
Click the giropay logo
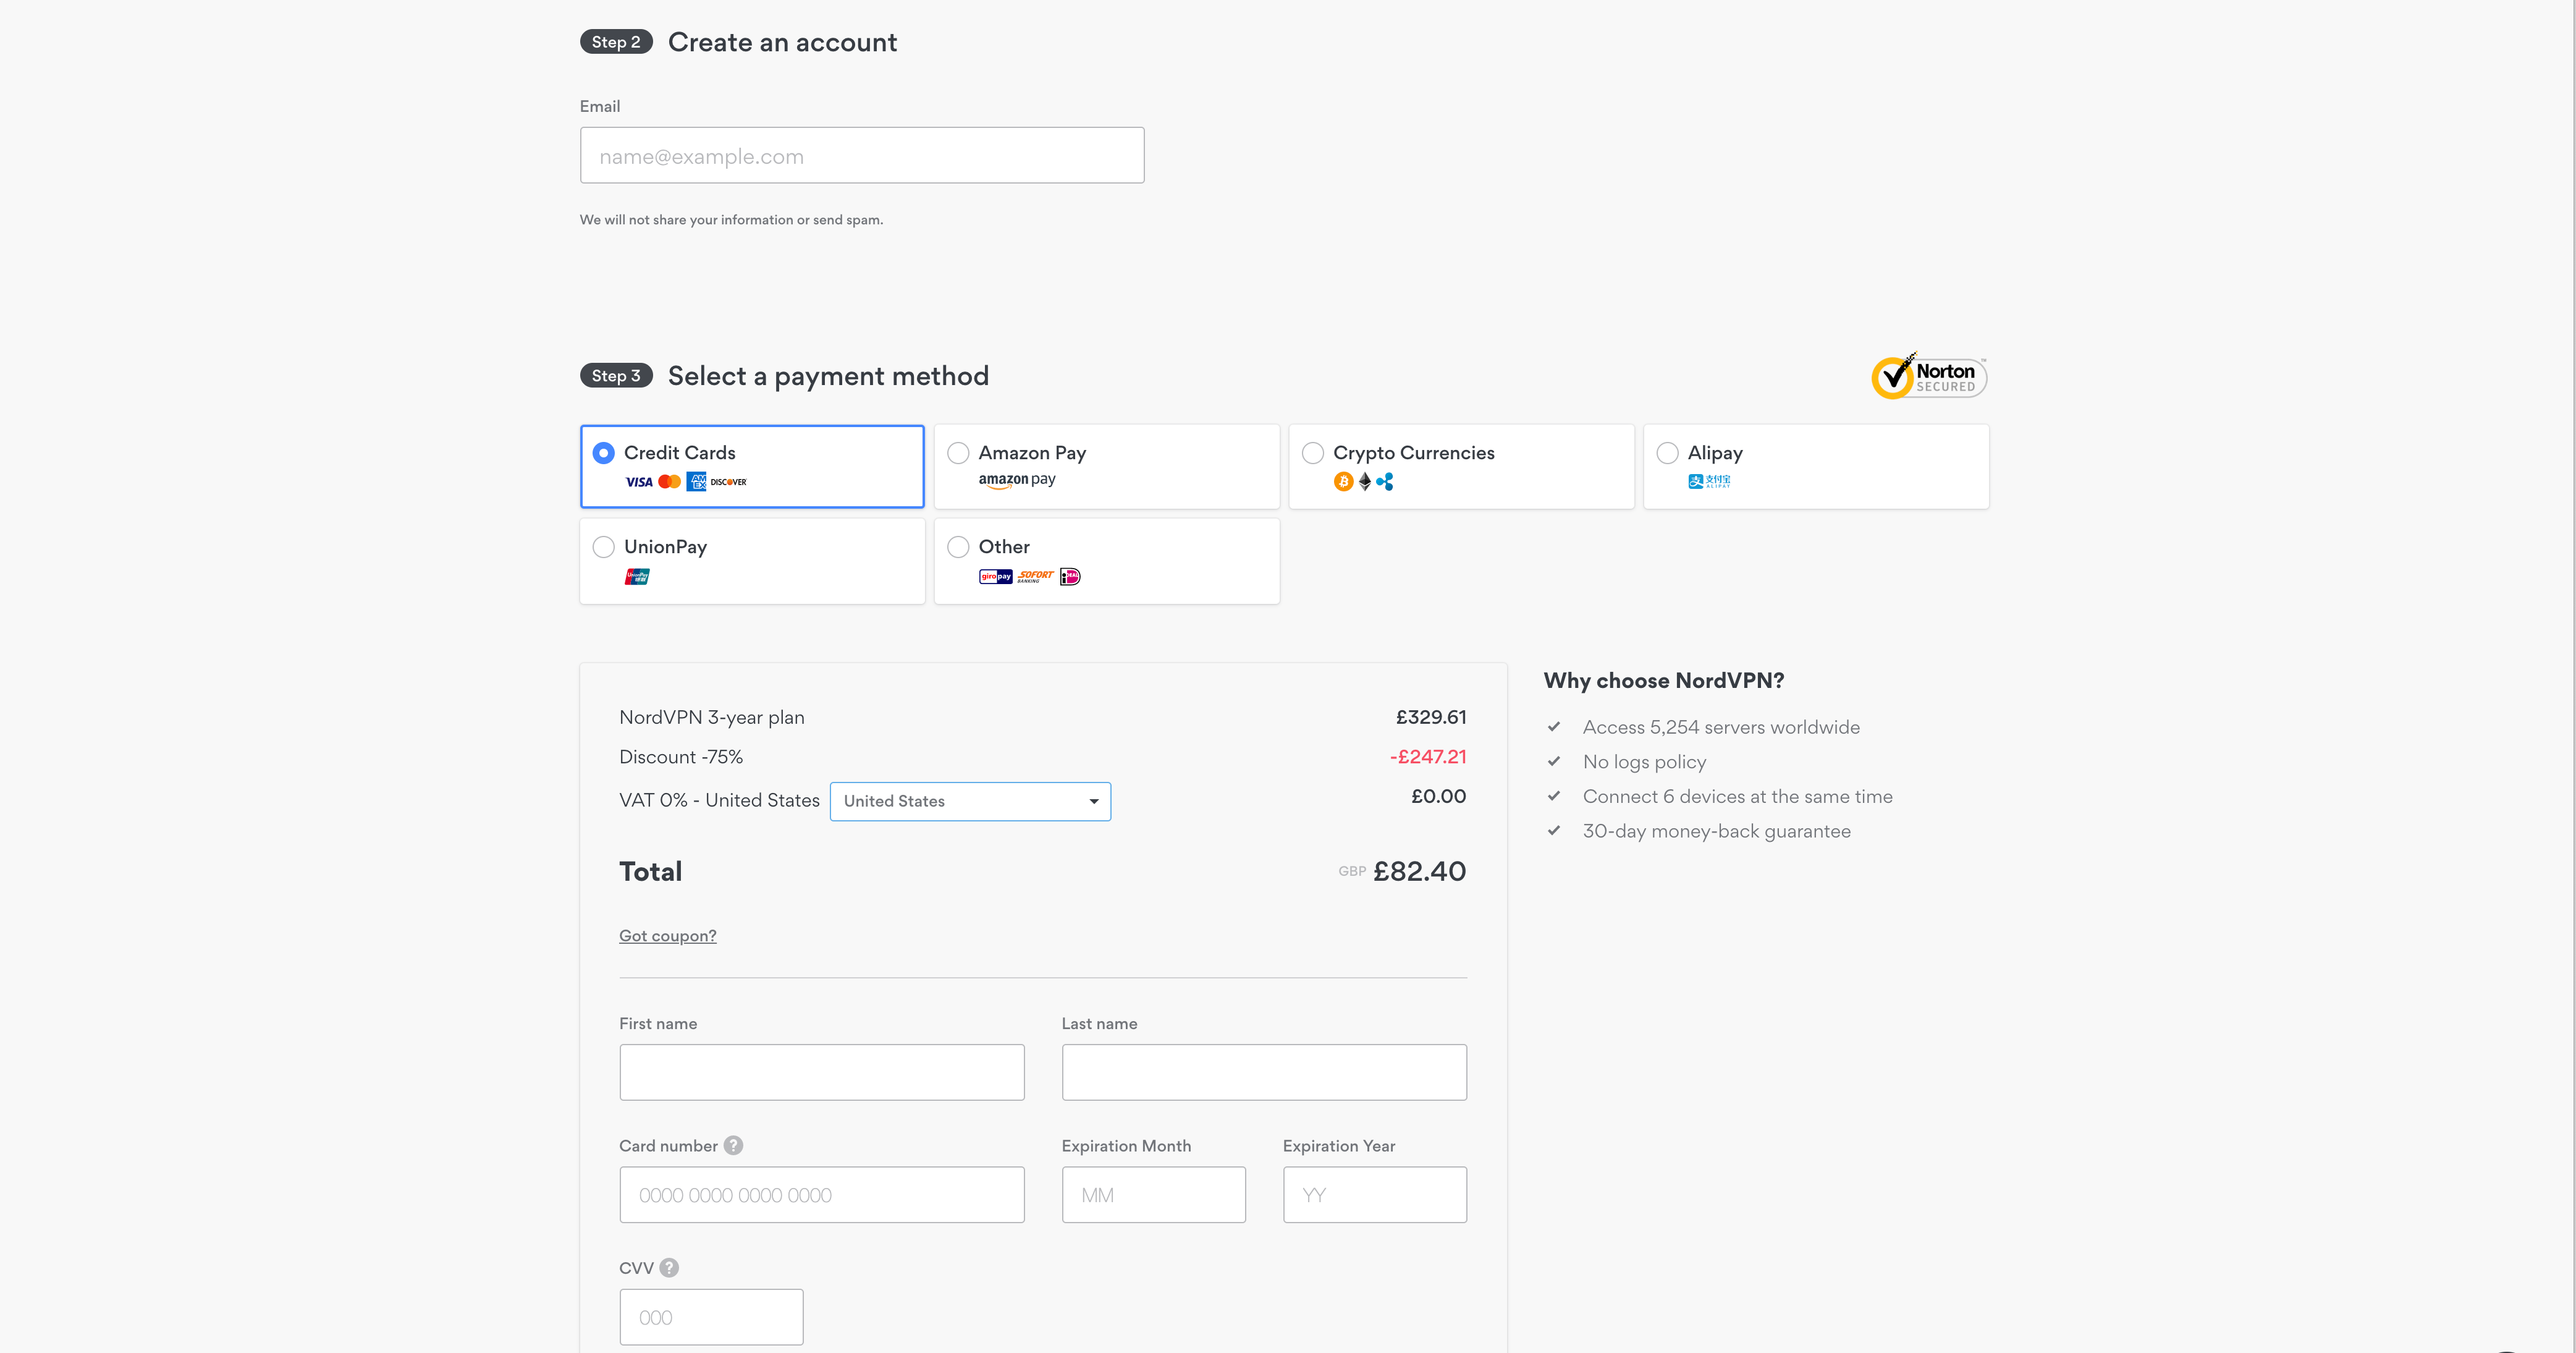(x=995, y=576)
